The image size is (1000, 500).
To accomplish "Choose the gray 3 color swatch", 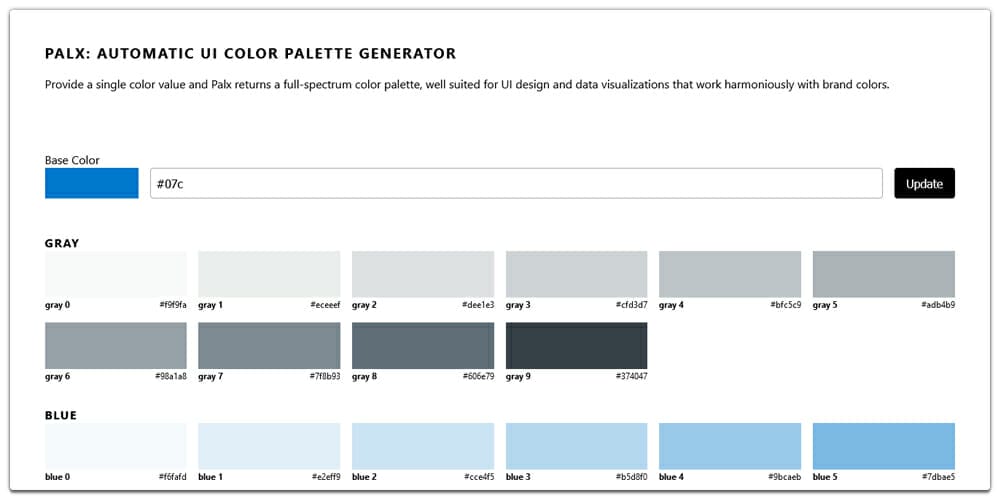I will [x=577, y=274].
